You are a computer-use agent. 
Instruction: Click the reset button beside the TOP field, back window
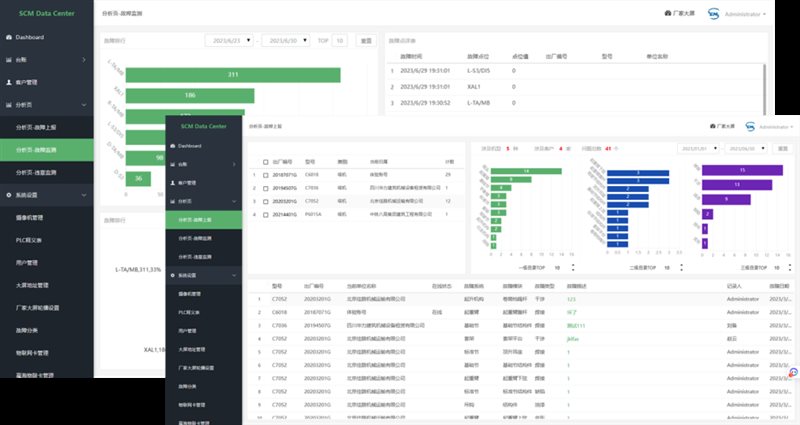pyautogui.click(x=366, y=40)
